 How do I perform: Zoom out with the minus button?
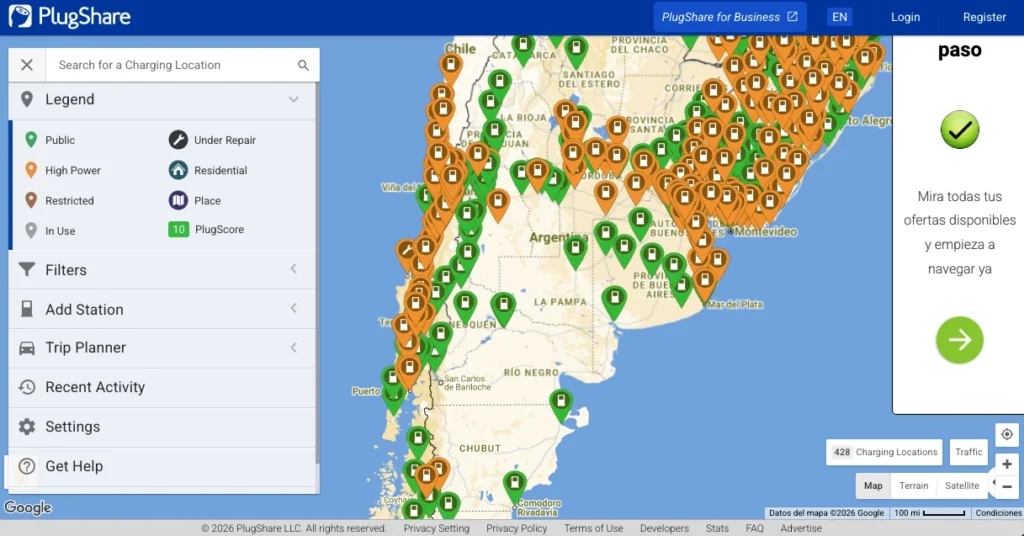click(x=1007, y=486)
